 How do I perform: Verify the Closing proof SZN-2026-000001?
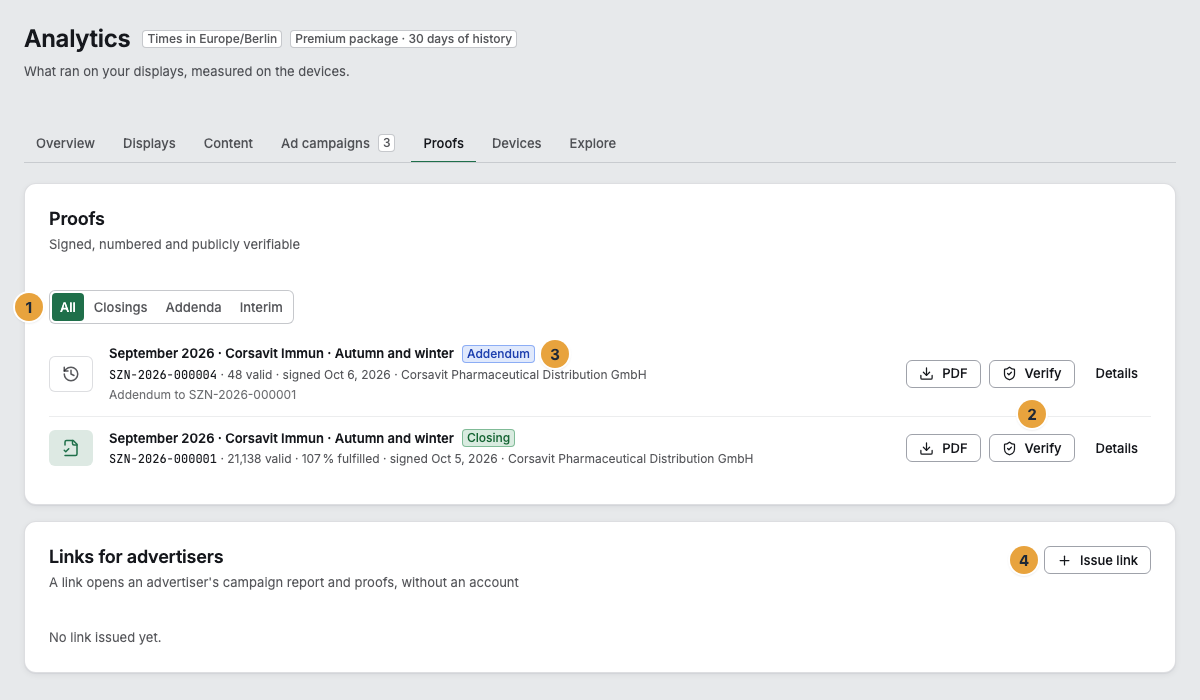pos(1032,448)
